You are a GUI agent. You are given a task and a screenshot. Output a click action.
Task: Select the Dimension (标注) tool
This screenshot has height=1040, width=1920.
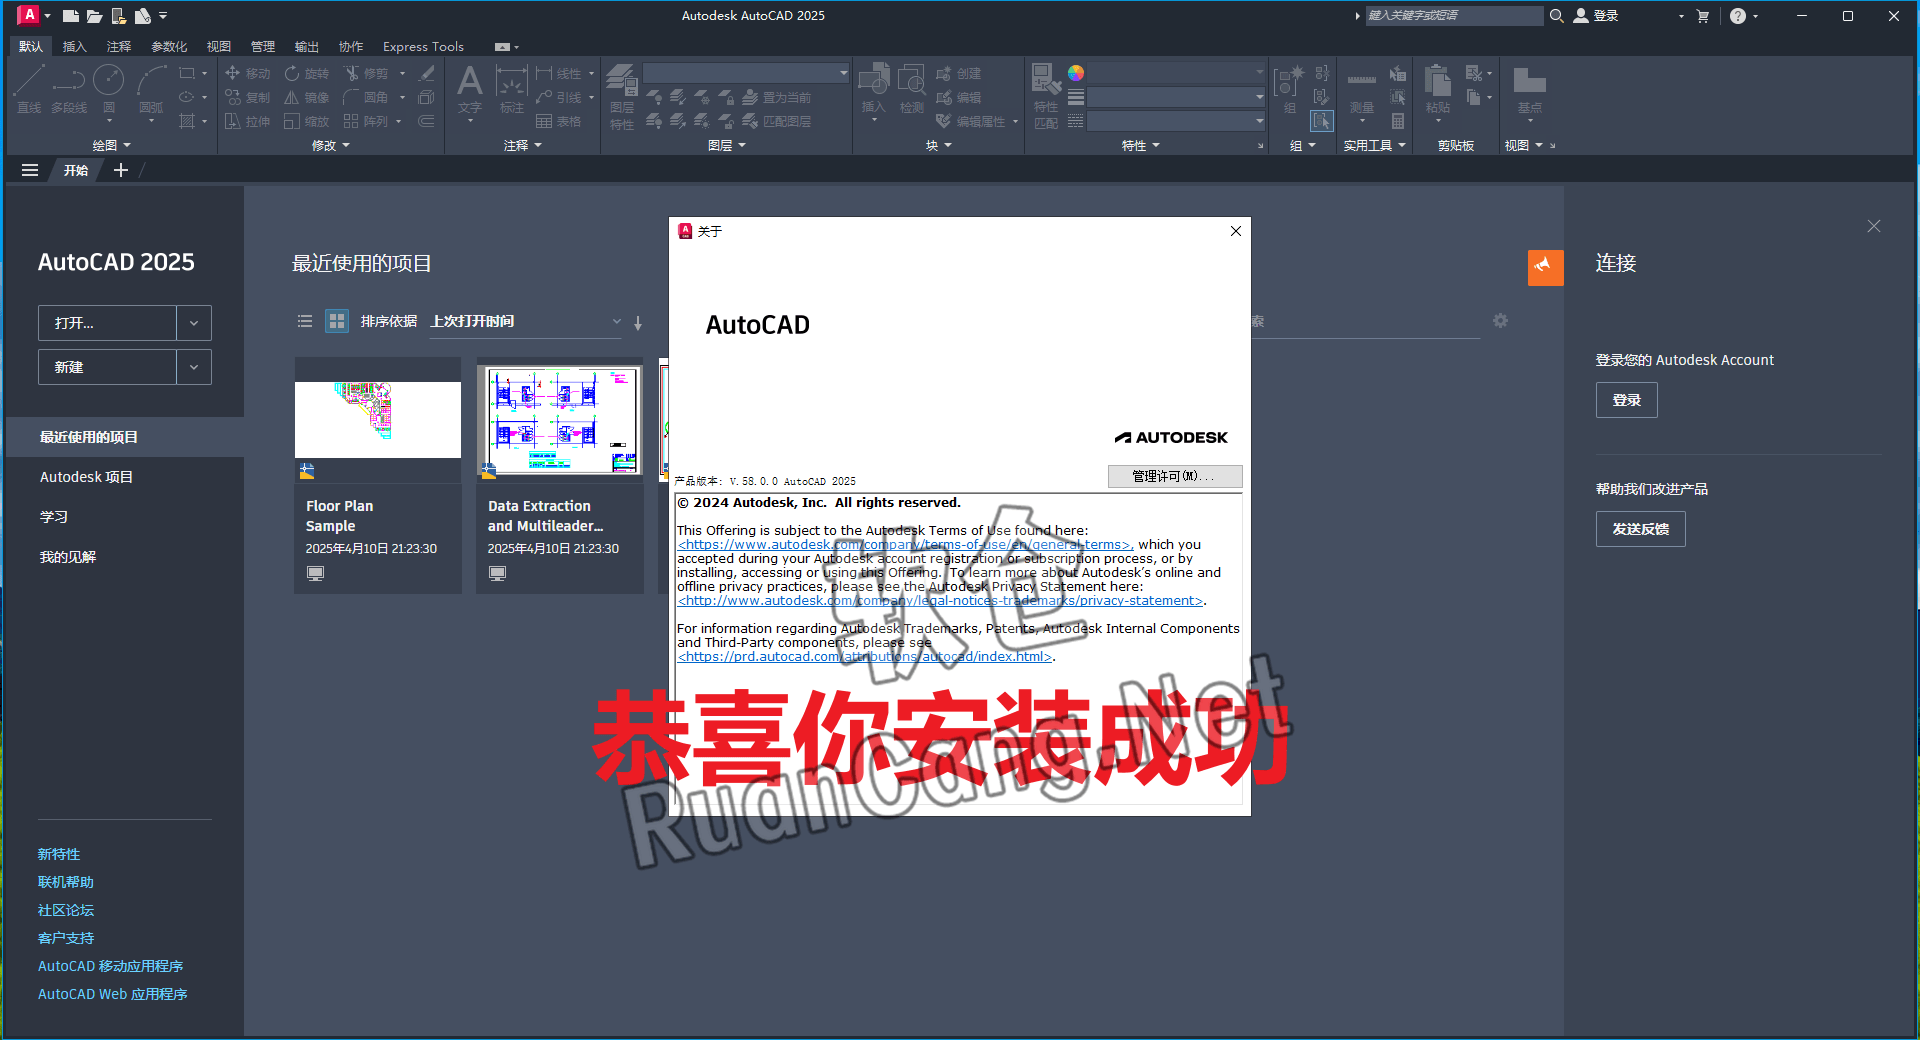[x=512, y=89]
